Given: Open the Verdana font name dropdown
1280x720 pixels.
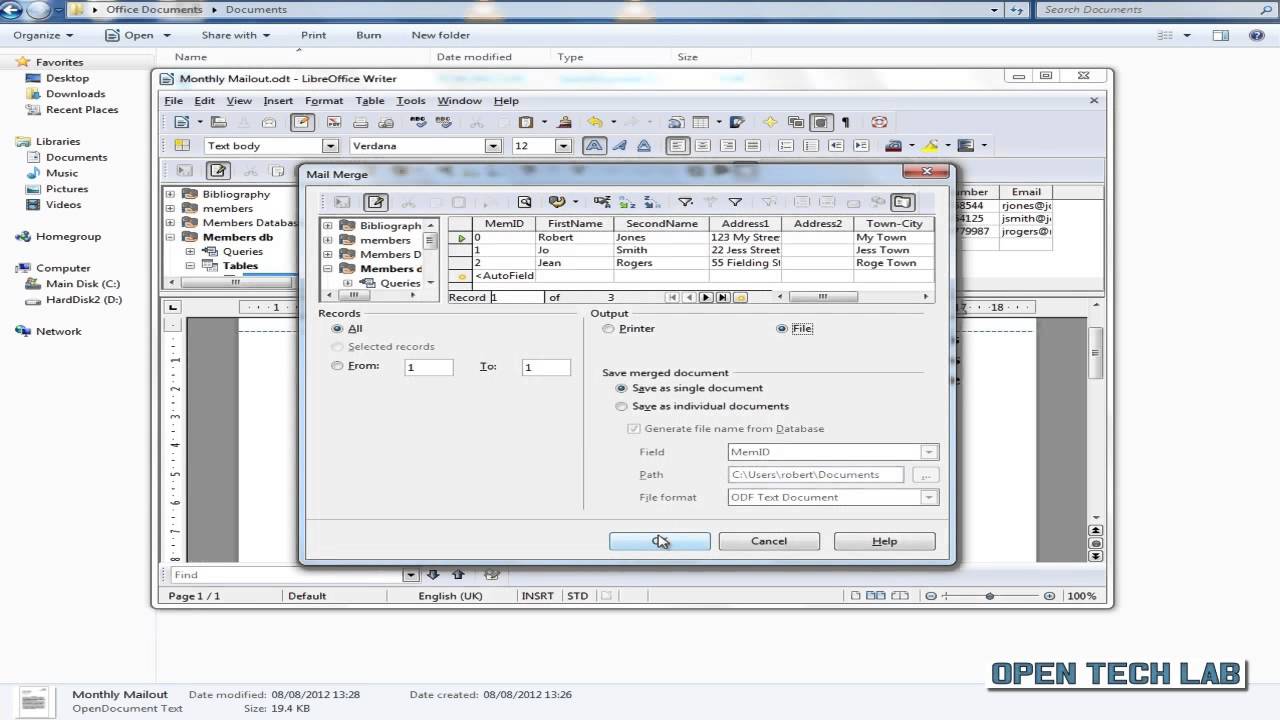Looking at the screenshot, I should click(493, 146).
